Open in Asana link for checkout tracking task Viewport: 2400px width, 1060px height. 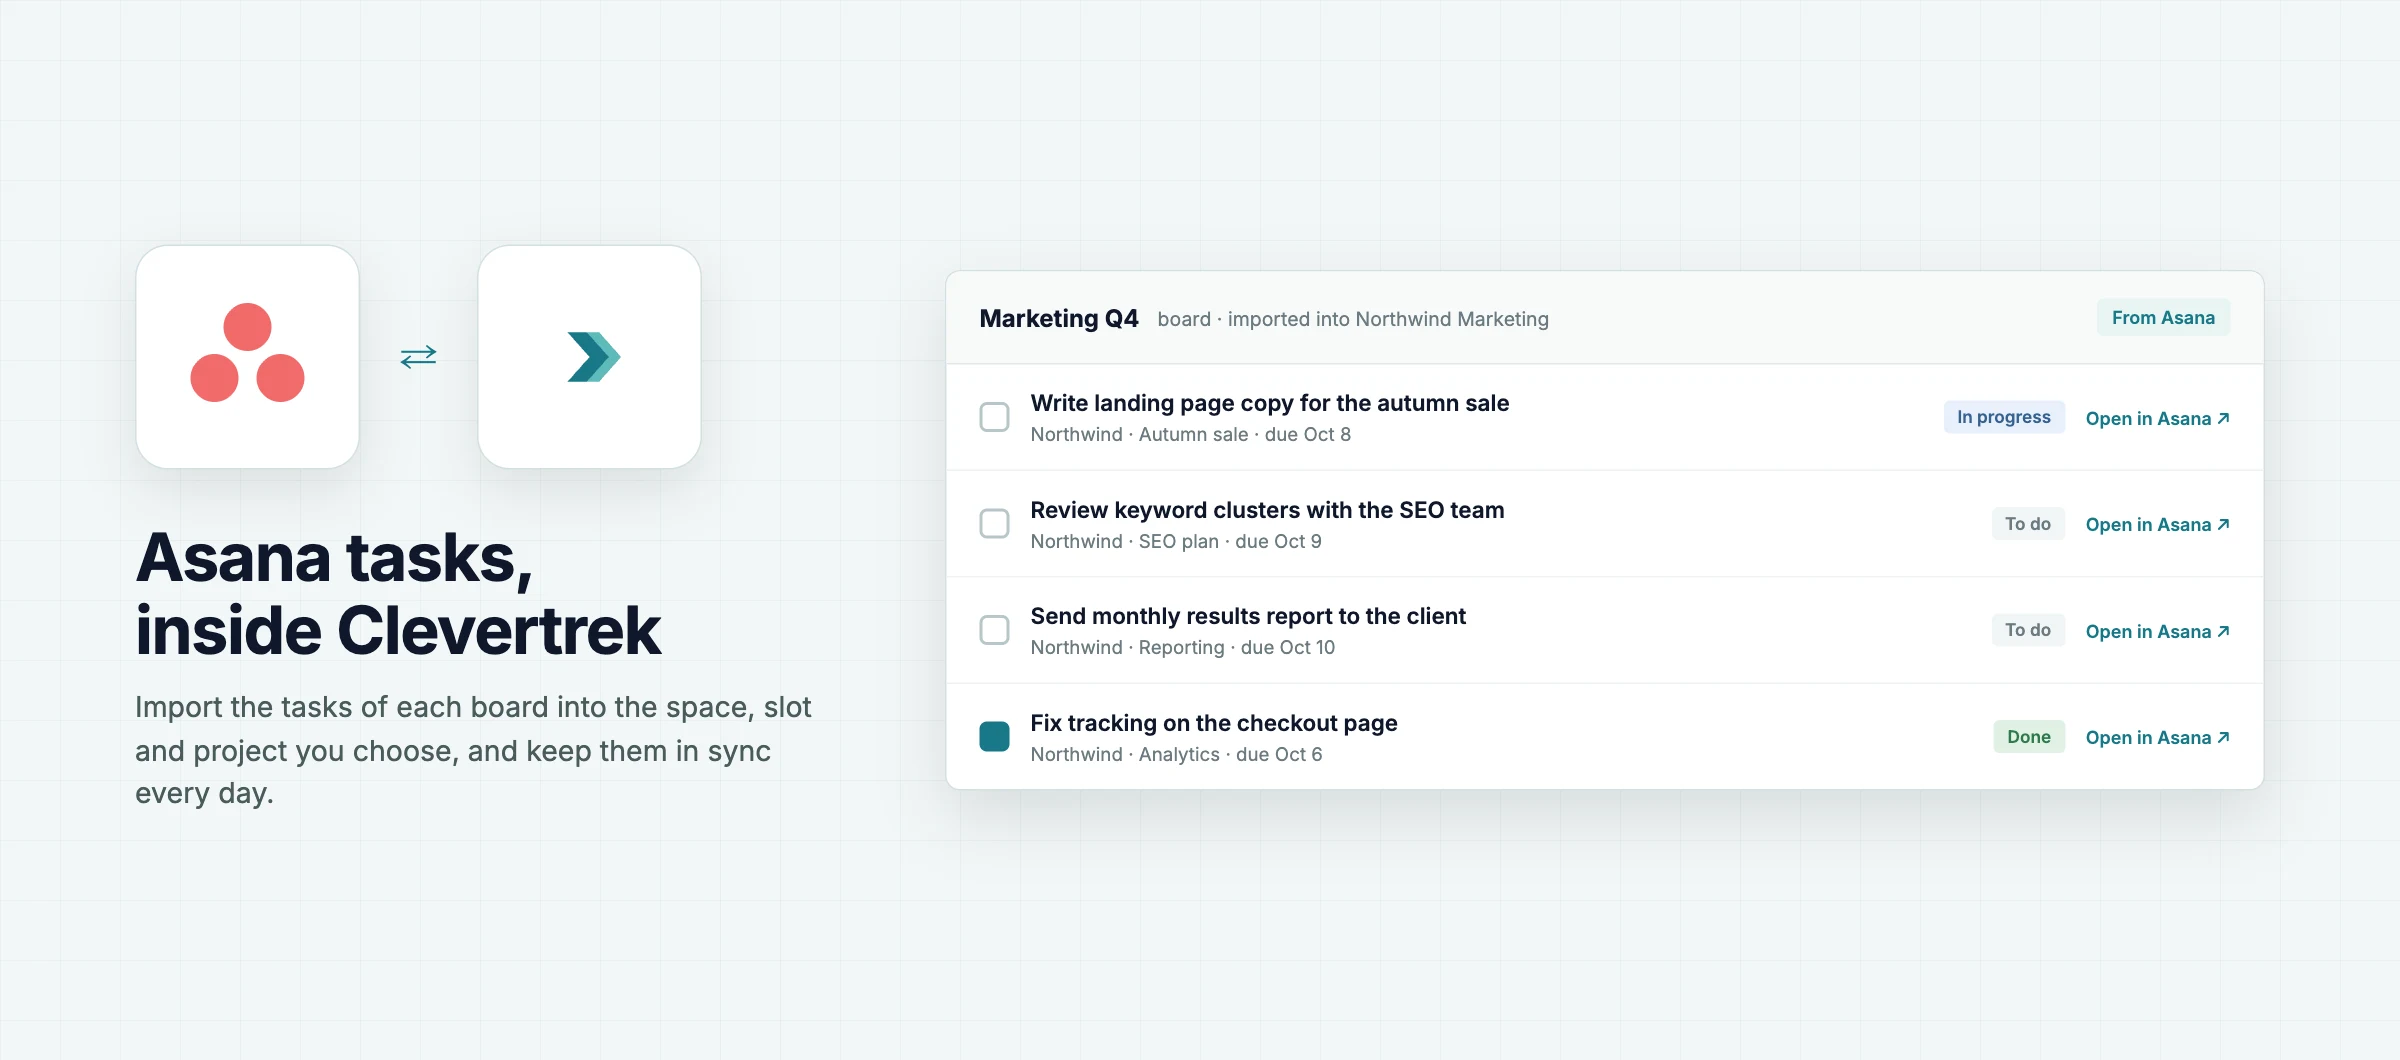click(x=2158, y=738)
